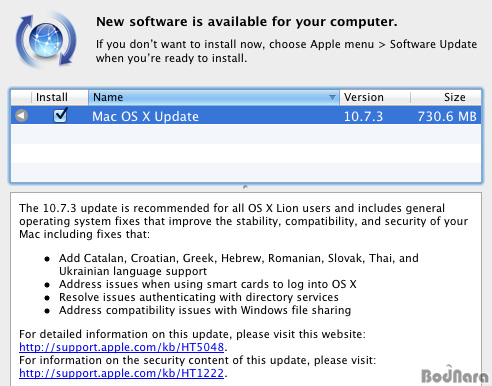This screenshot has width=492, height=386.
Task: Click the Install column header
Action: (x=59, y=97)
